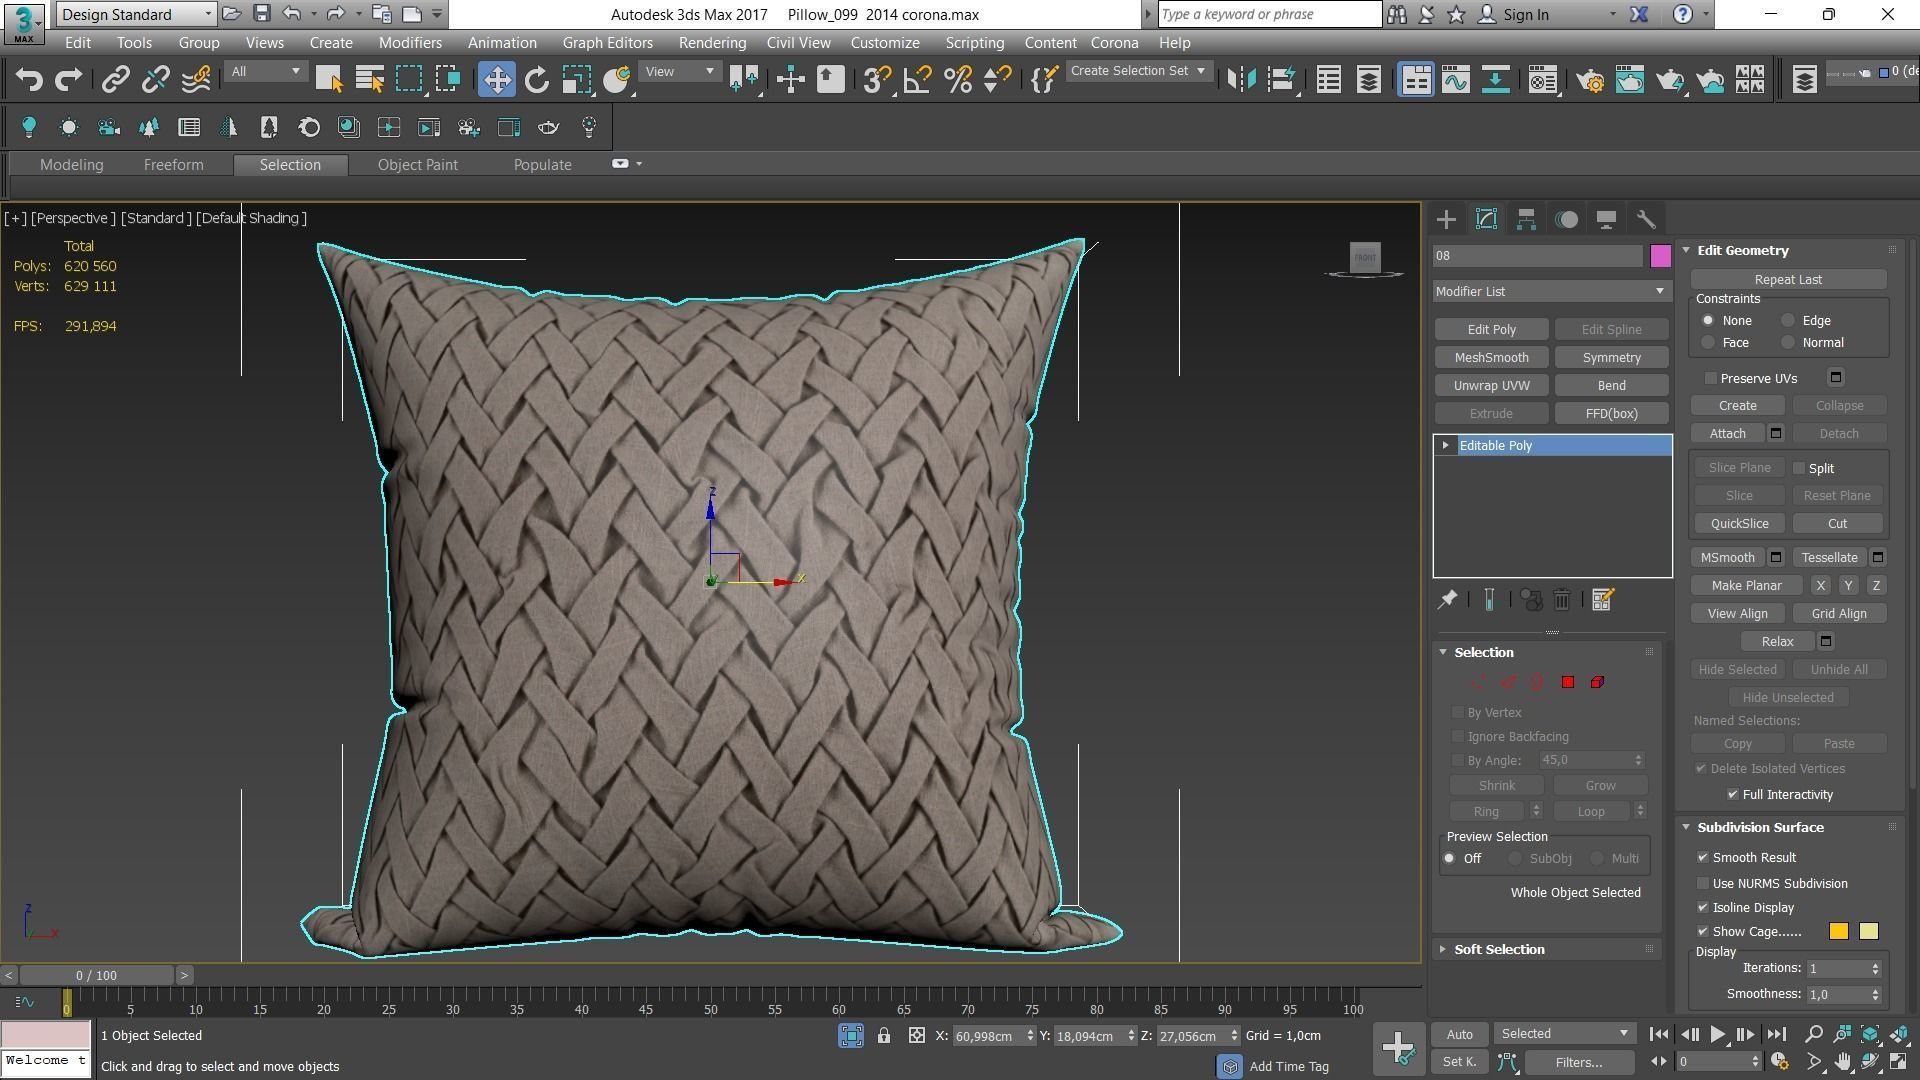Click the QuickSlice button

tap(1739, 523)
